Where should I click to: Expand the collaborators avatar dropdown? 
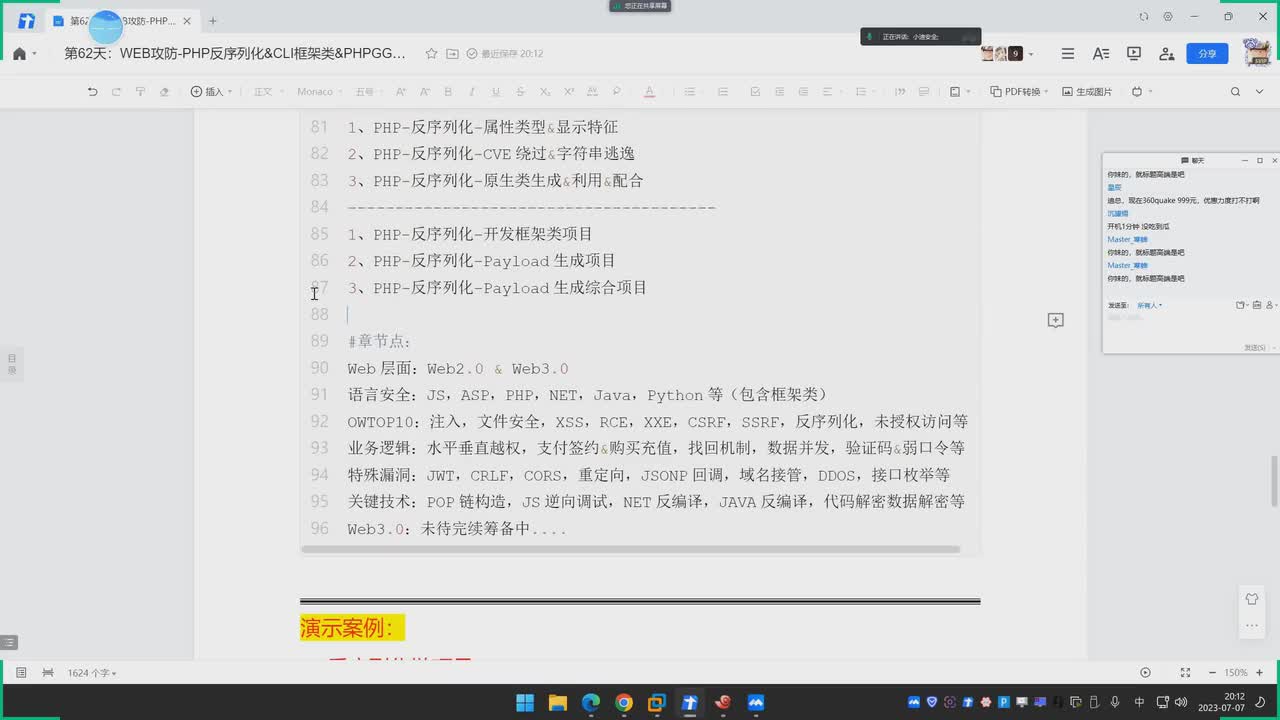click(1032, 54)
